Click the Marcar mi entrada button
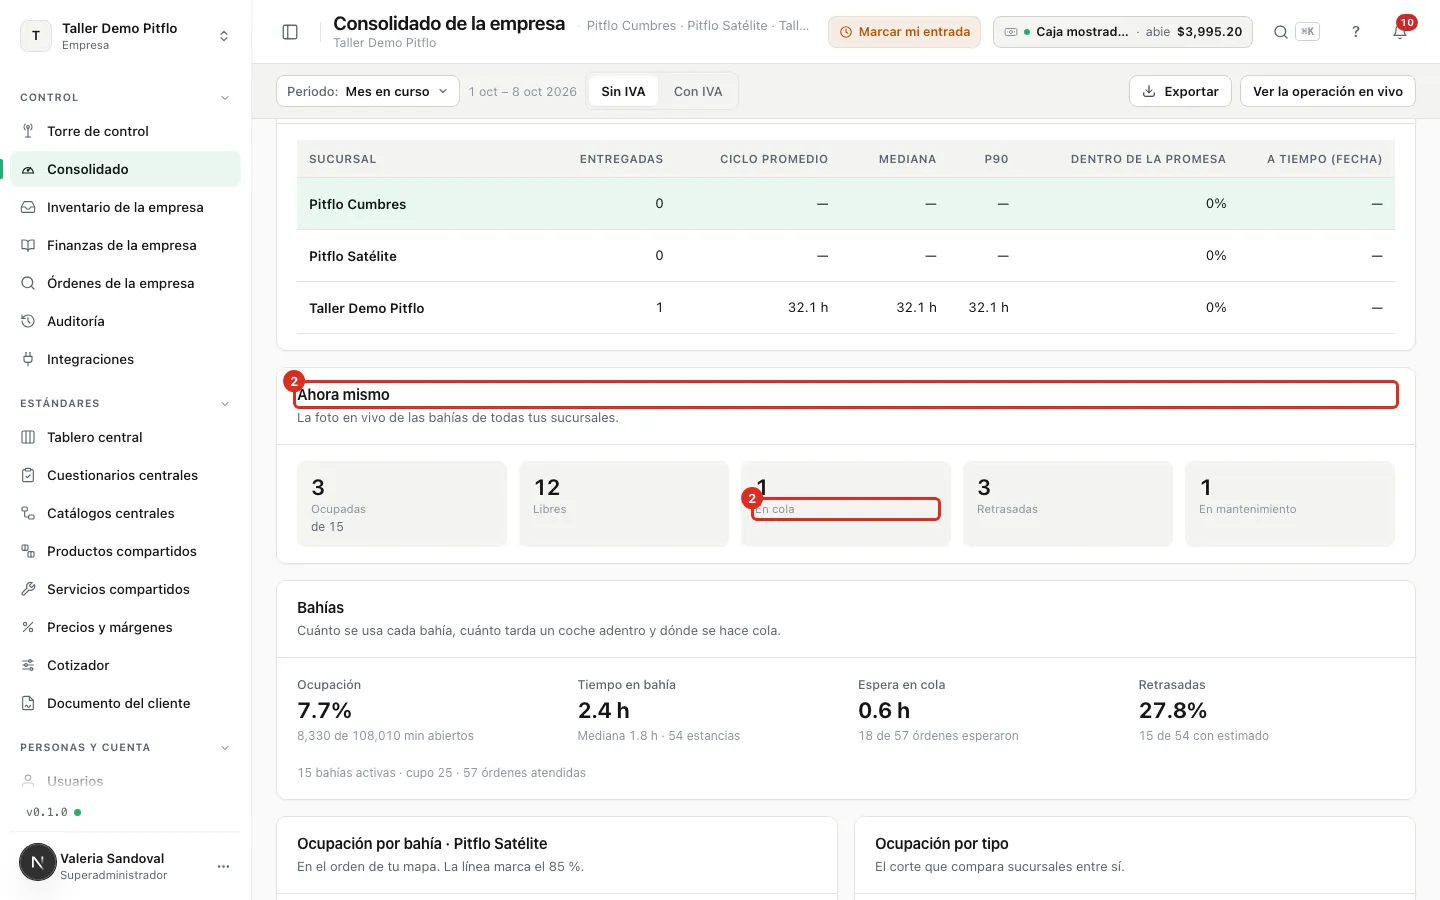Screen dimensions: 1440x900 [x=904, y=32]
